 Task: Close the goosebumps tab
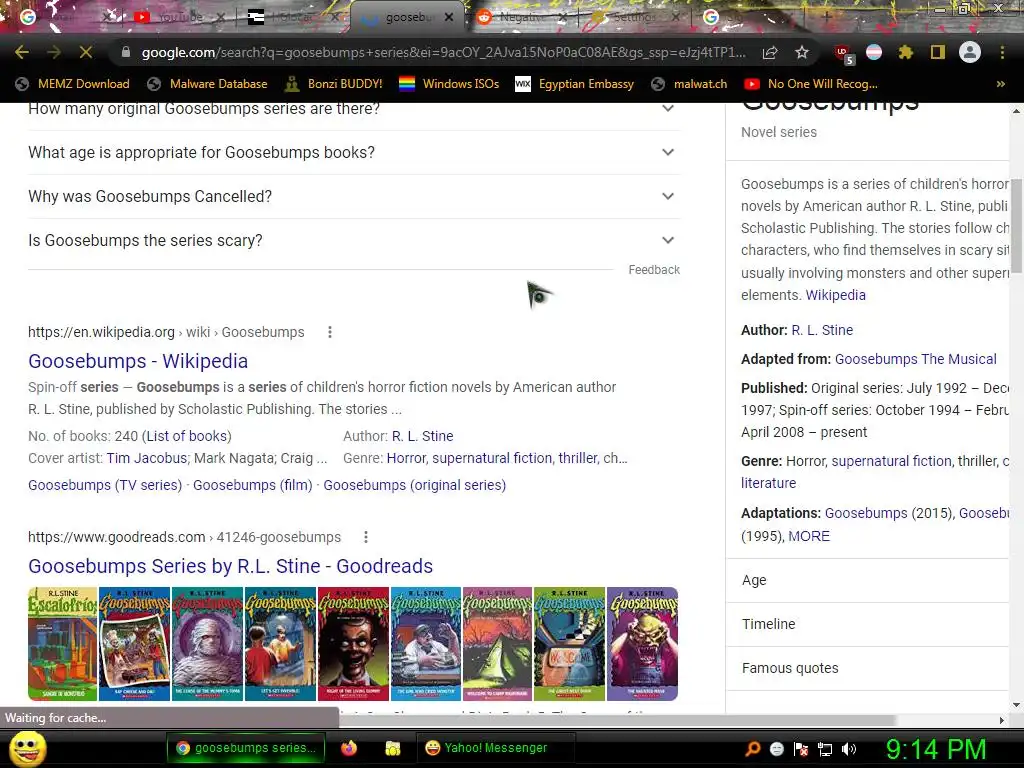click(x=449, y=18)
